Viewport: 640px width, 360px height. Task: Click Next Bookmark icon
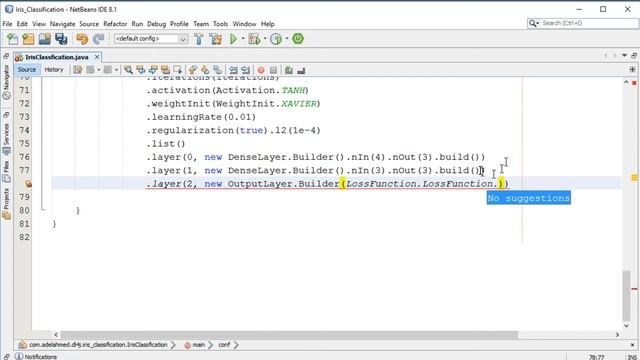(x=205, y=70)
